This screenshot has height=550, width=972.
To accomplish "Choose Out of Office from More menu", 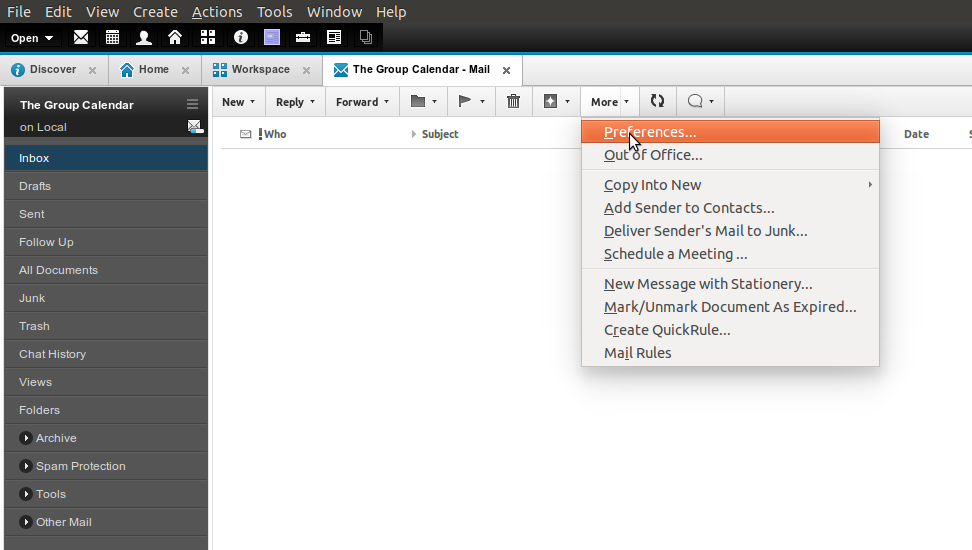I will click(x=653, y=155).
